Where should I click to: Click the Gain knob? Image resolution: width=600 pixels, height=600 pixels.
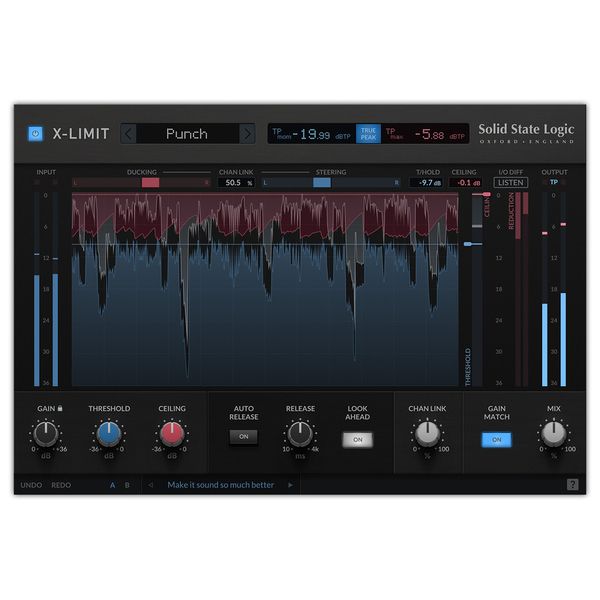tap(46, 434)
